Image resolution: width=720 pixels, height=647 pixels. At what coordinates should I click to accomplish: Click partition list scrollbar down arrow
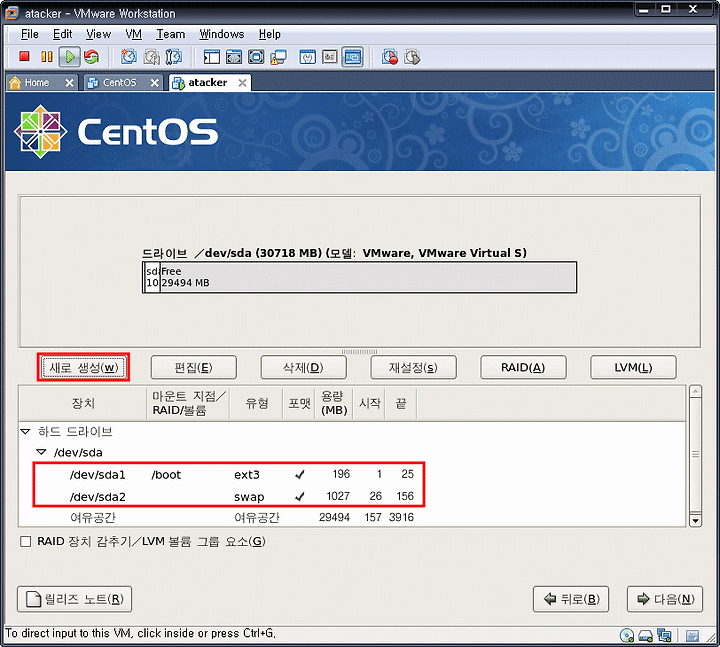pos(695,520)
